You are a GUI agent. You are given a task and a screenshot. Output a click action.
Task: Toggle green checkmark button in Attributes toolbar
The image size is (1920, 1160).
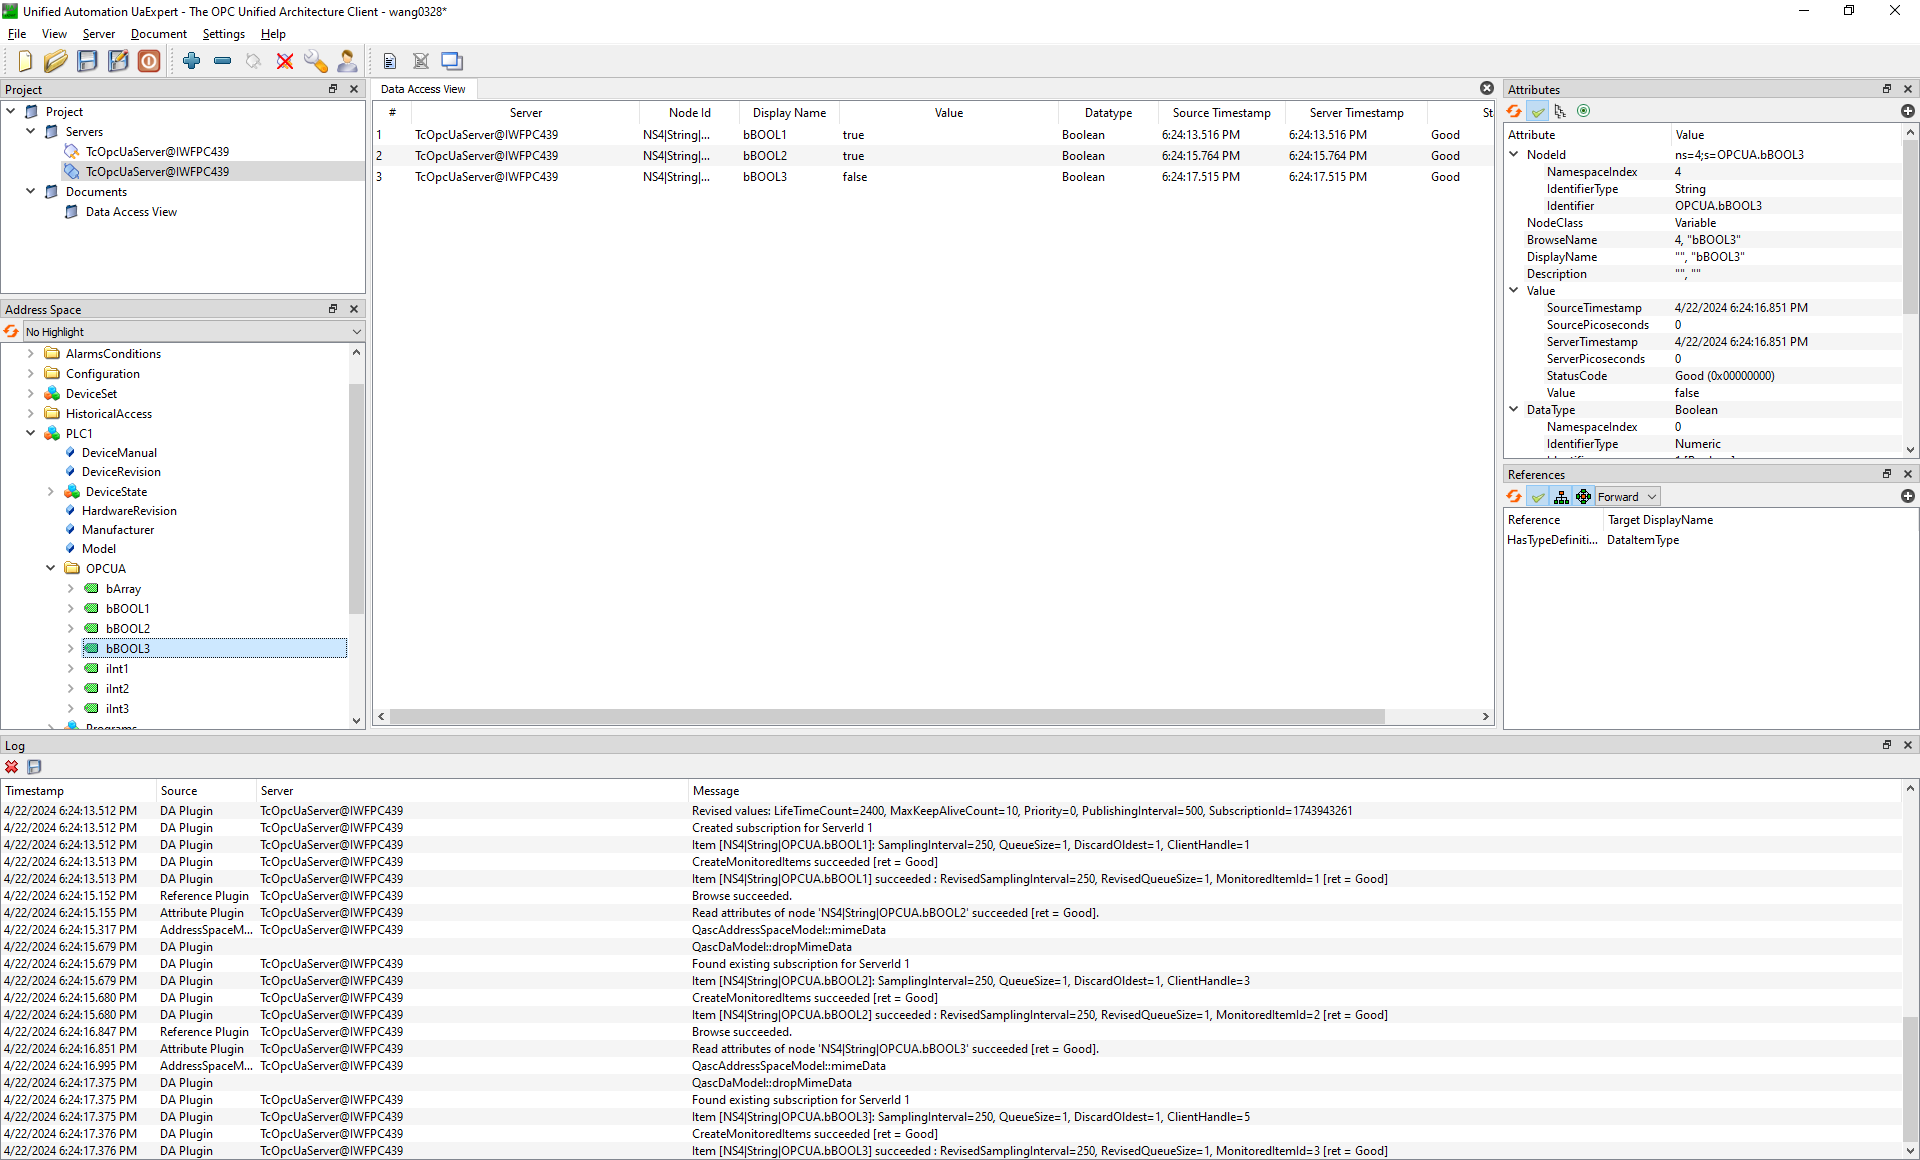[1537, 111]
